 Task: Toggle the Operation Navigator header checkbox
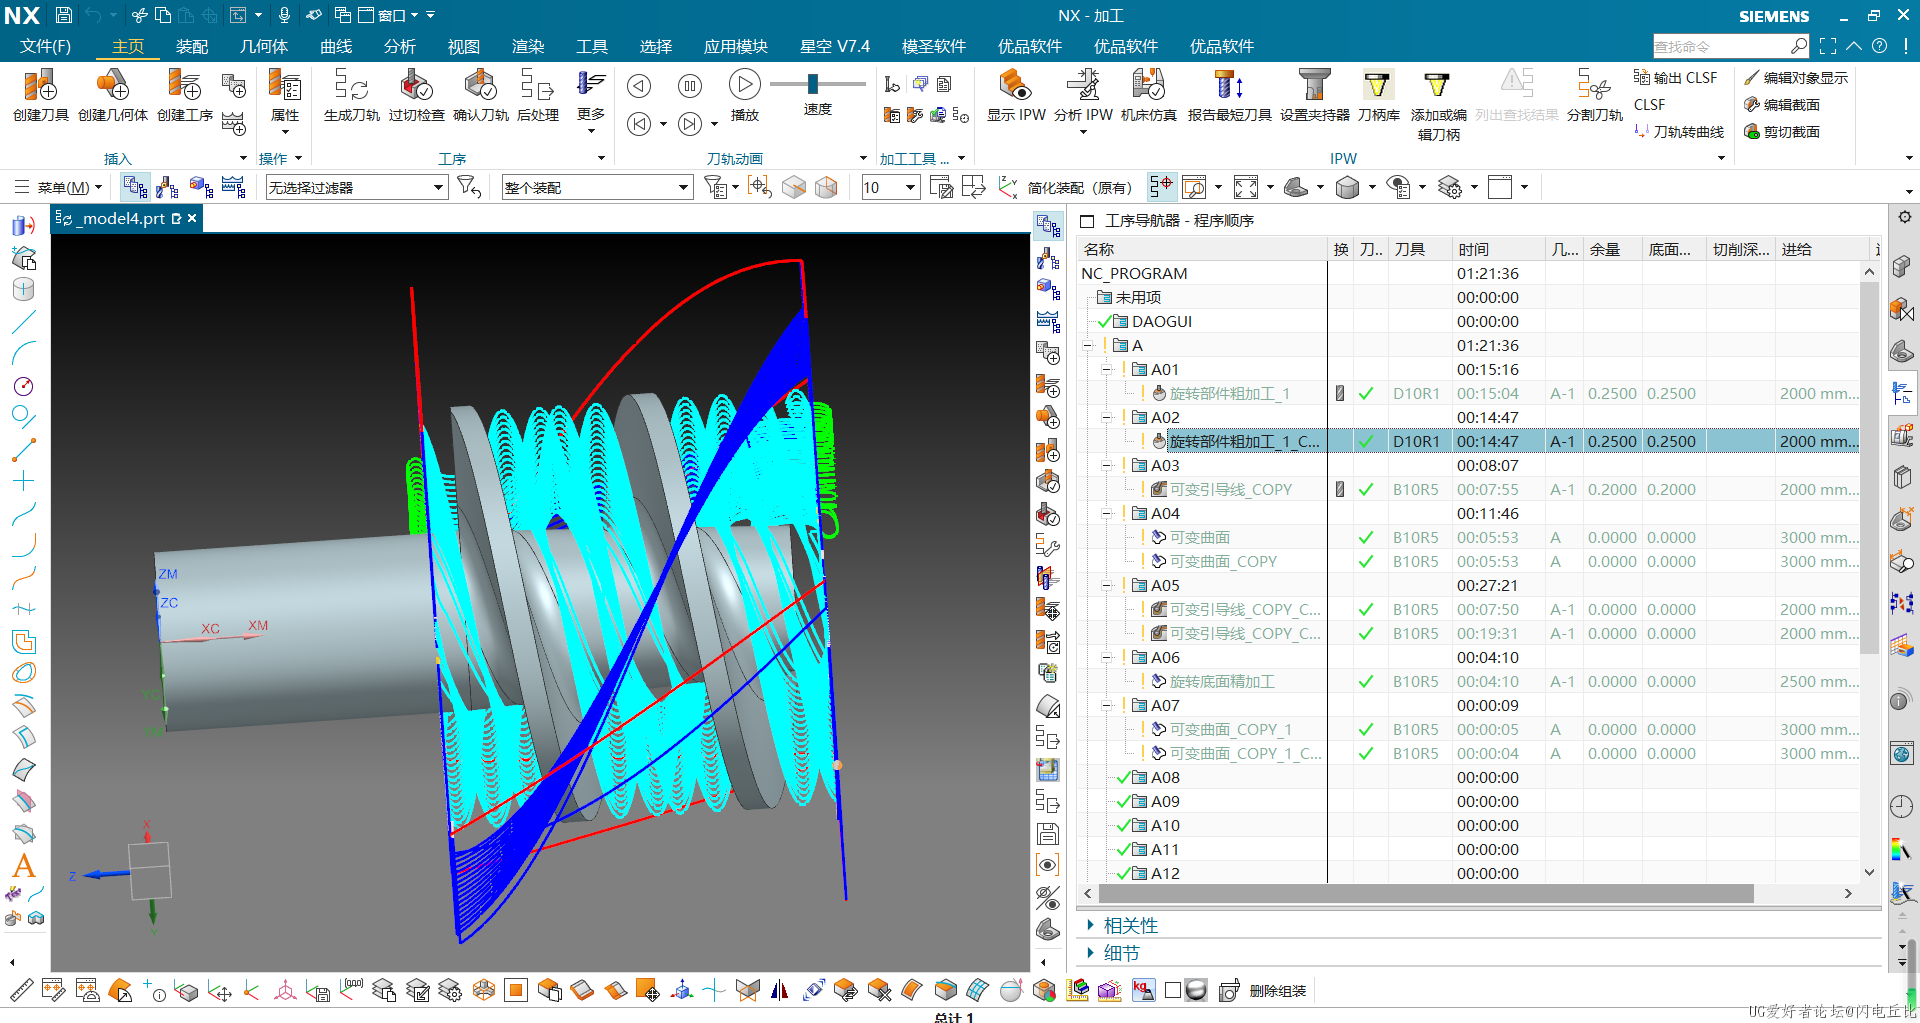point(1087,220)
